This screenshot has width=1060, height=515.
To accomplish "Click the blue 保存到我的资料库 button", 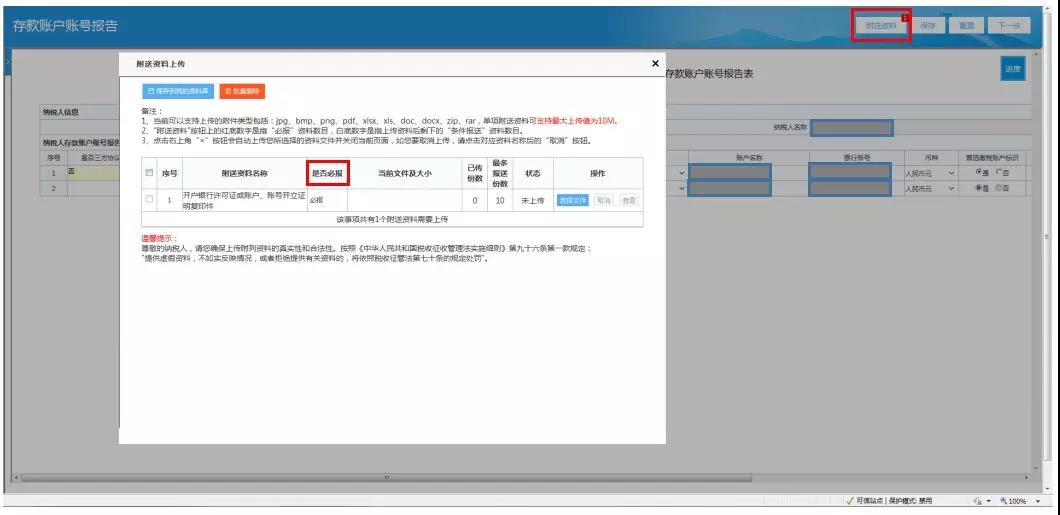I will [177, 91].
